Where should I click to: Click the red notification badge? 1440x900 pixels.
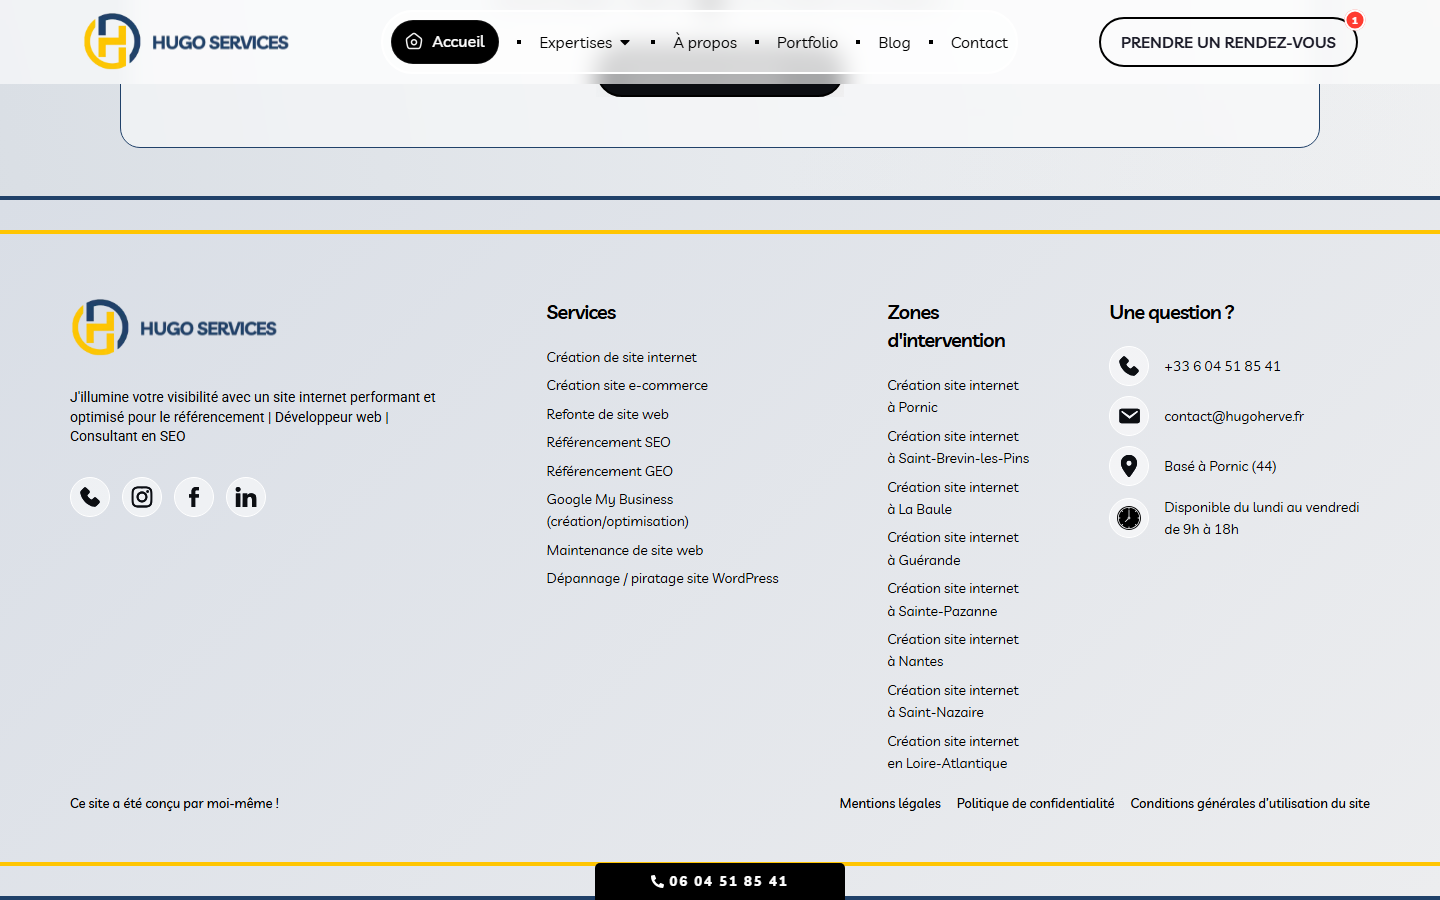coord(1355,20)
